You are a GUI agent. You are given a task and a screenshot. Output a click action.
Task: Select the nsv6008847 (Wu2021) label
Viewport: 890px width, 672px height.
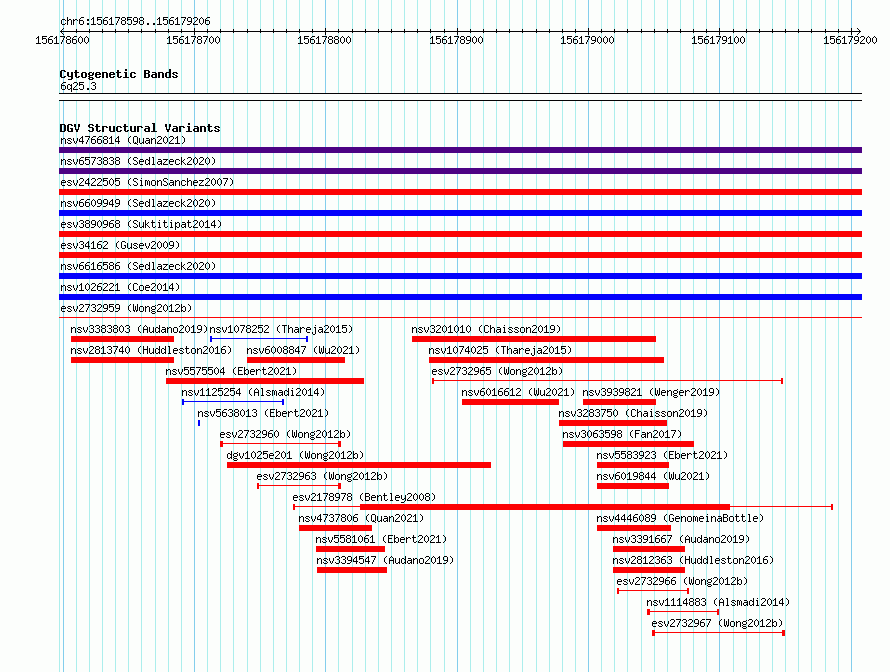(x=303, y=350)
